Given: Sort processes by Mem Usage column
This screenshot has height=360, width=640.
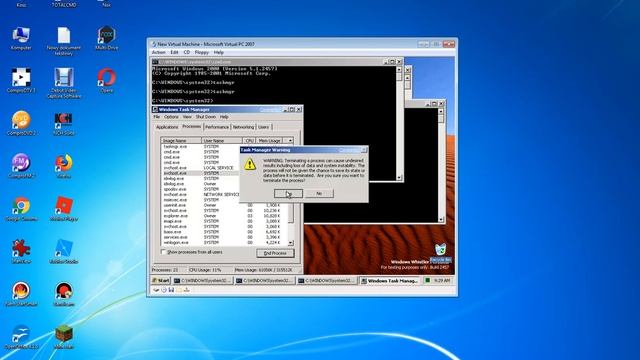Looking at the screenshot, I should point(269,140).
